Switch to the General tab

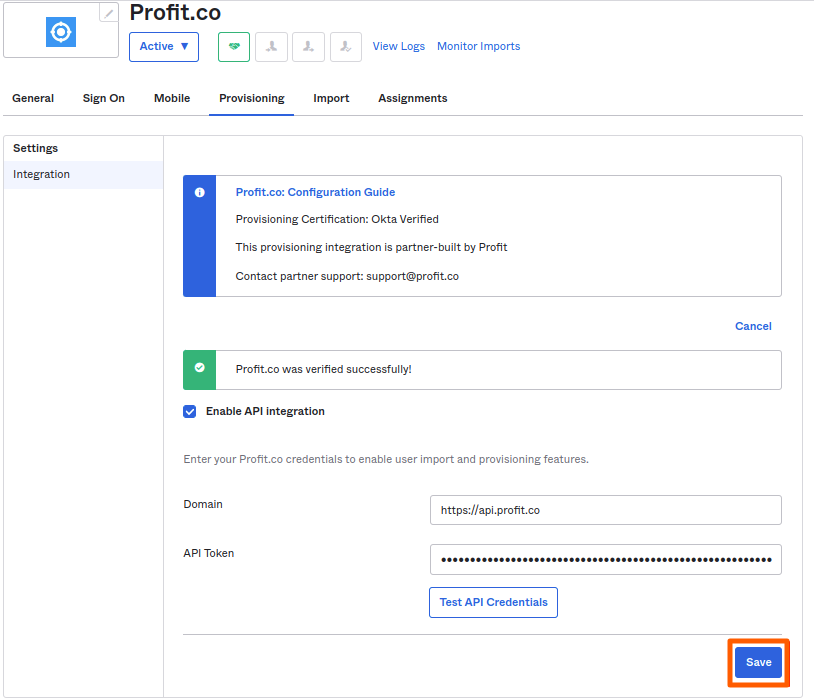point(33,98)
